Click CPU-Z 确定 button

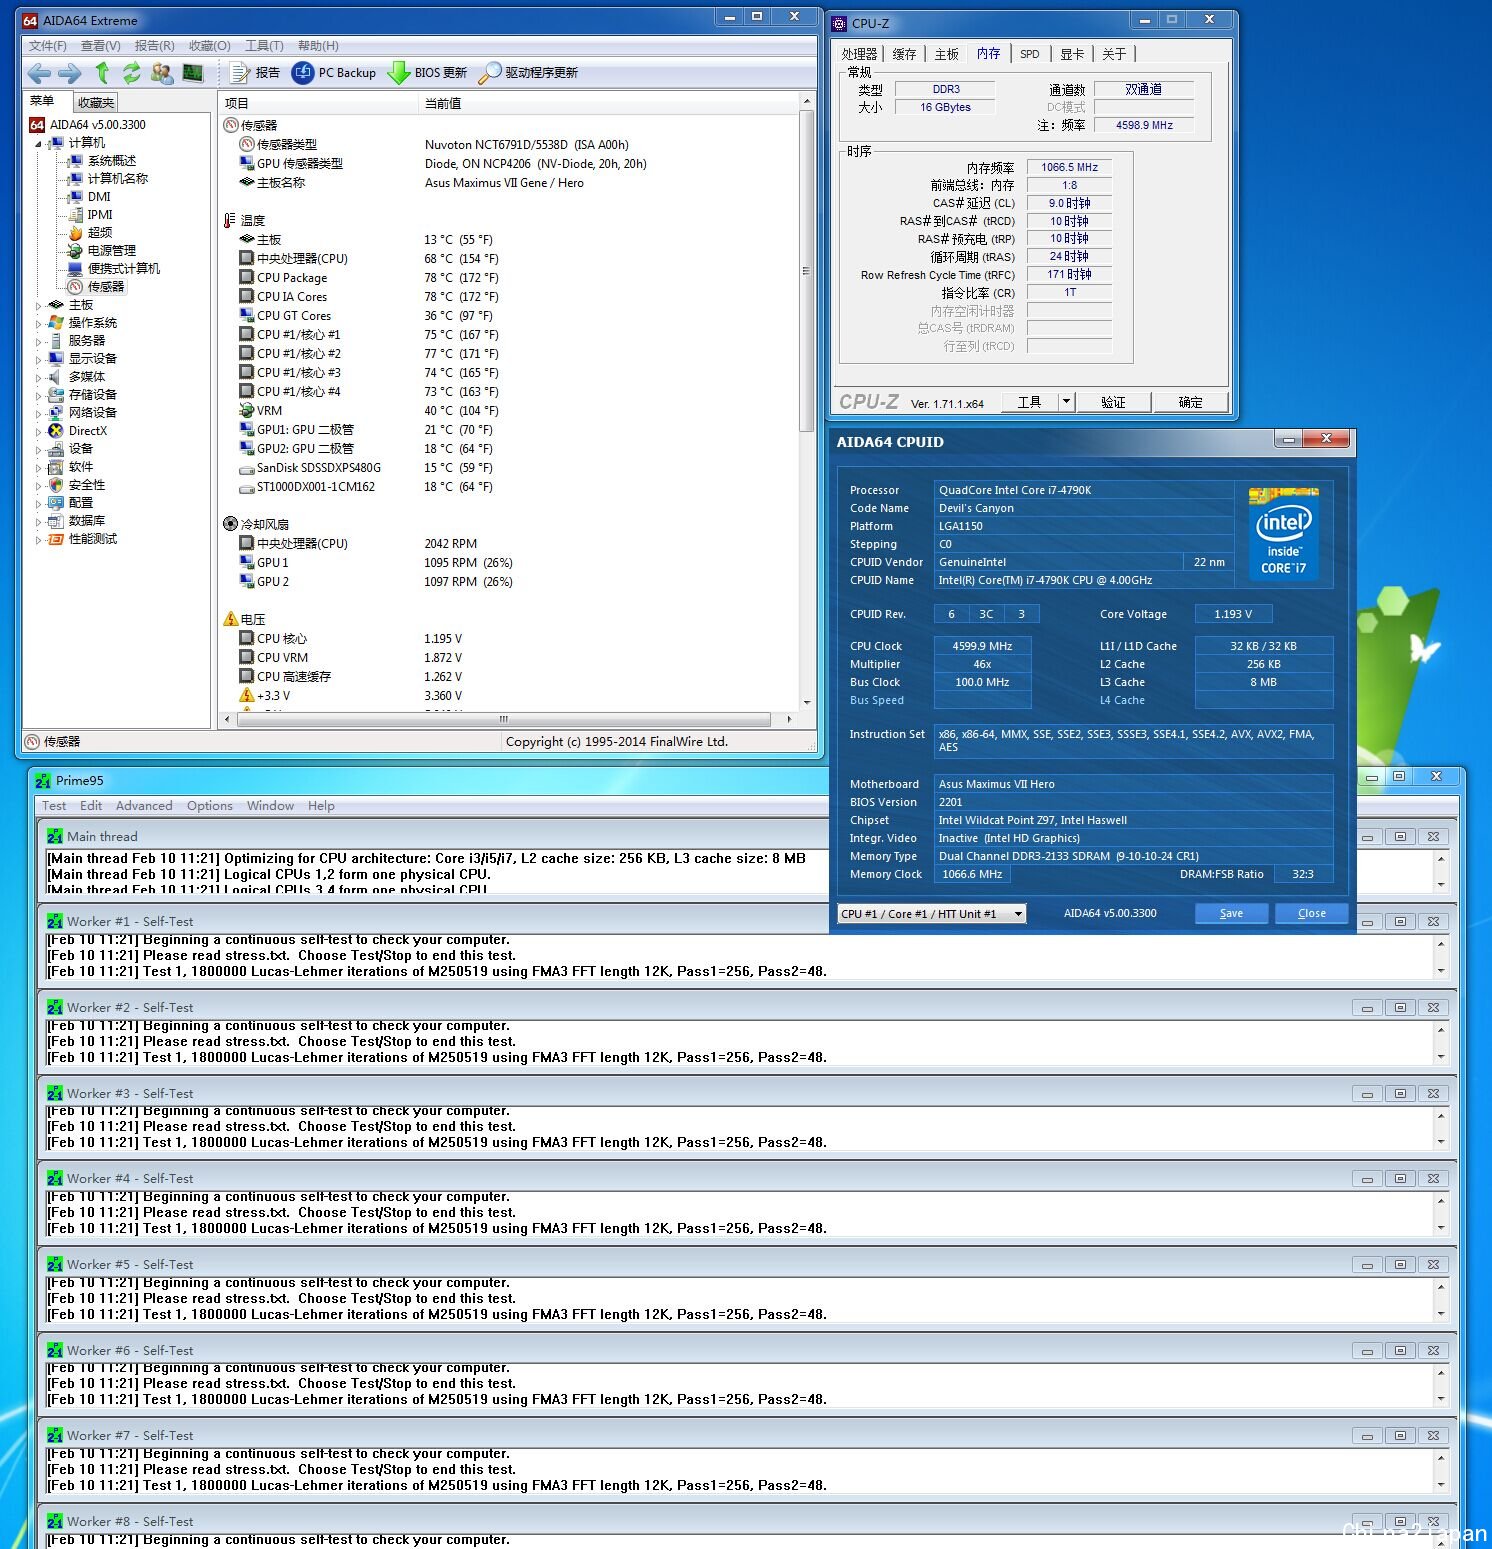click(x=1190, y=402)
